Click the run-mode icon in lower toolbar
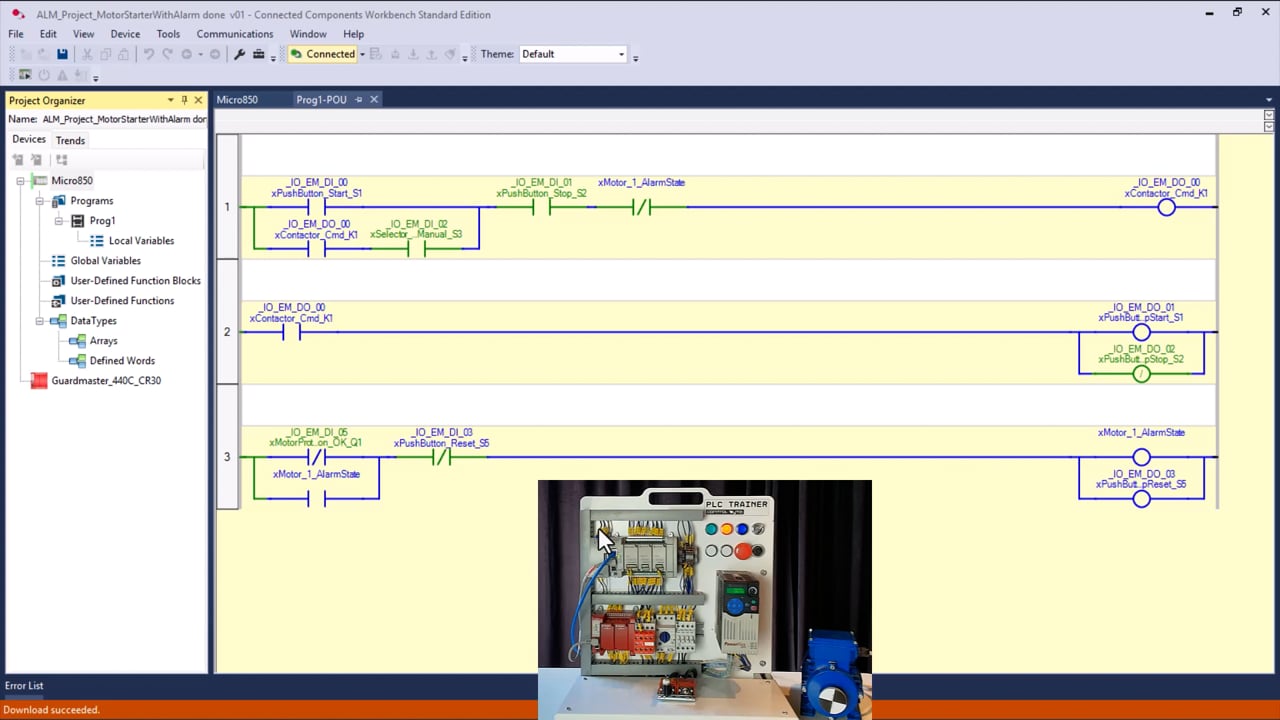This screenshot has width=1280, height=720. [x=25, y=75]
